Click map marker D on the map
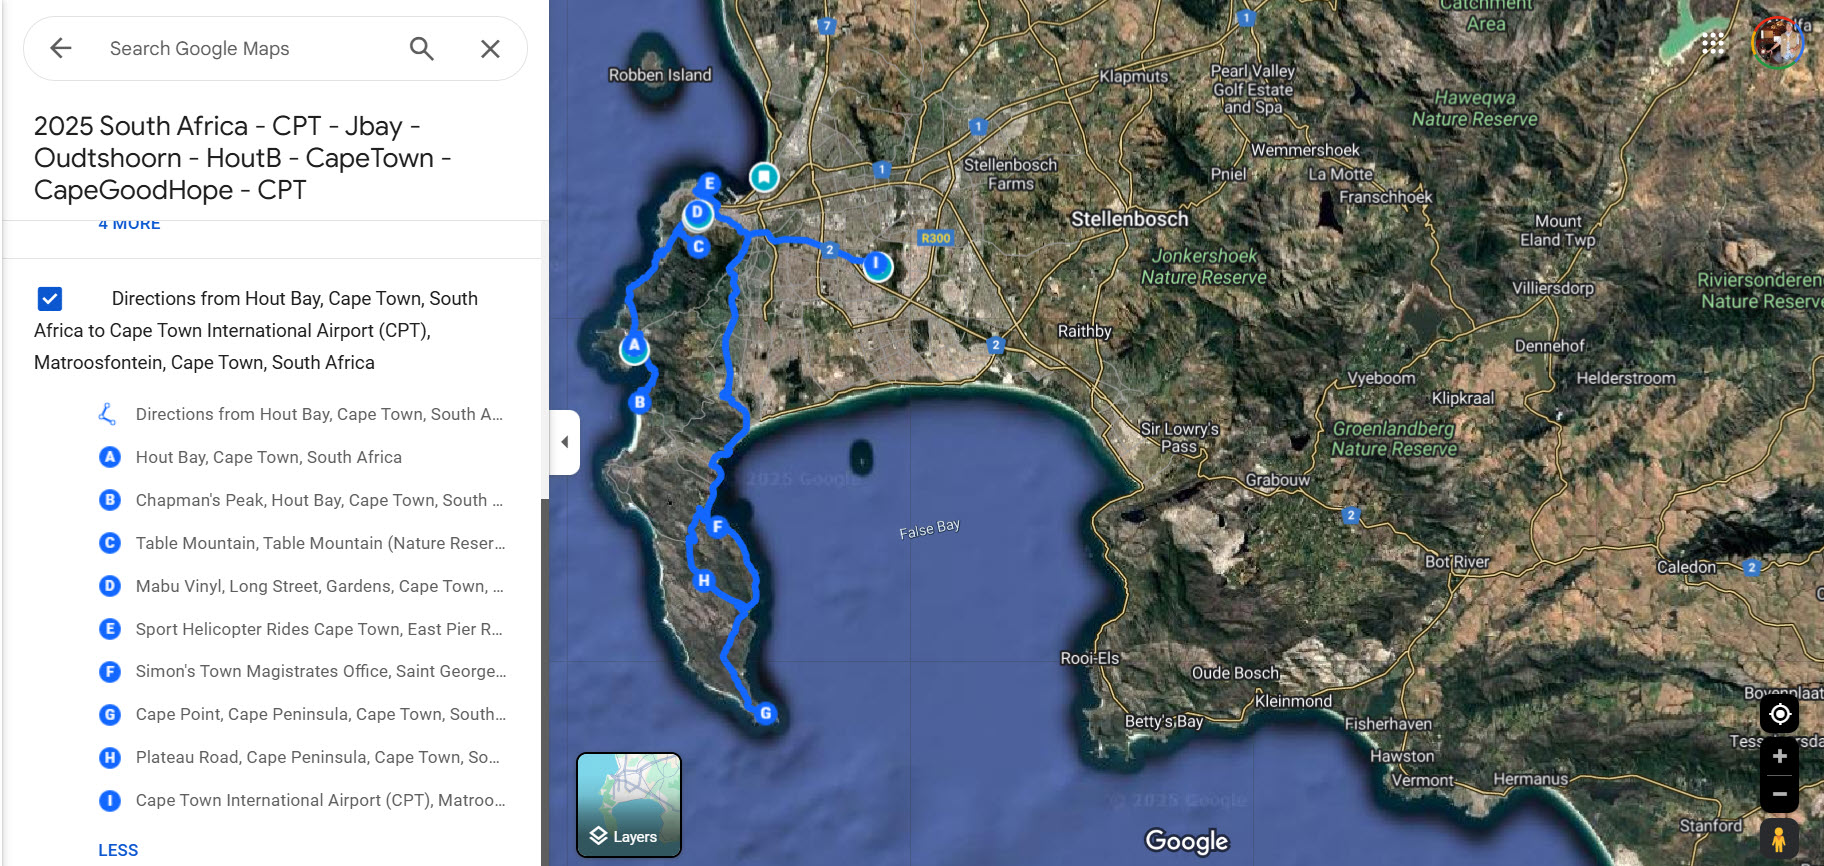Image resolution: width=1824 pixels, height=866 pixels. click(698, 213)
